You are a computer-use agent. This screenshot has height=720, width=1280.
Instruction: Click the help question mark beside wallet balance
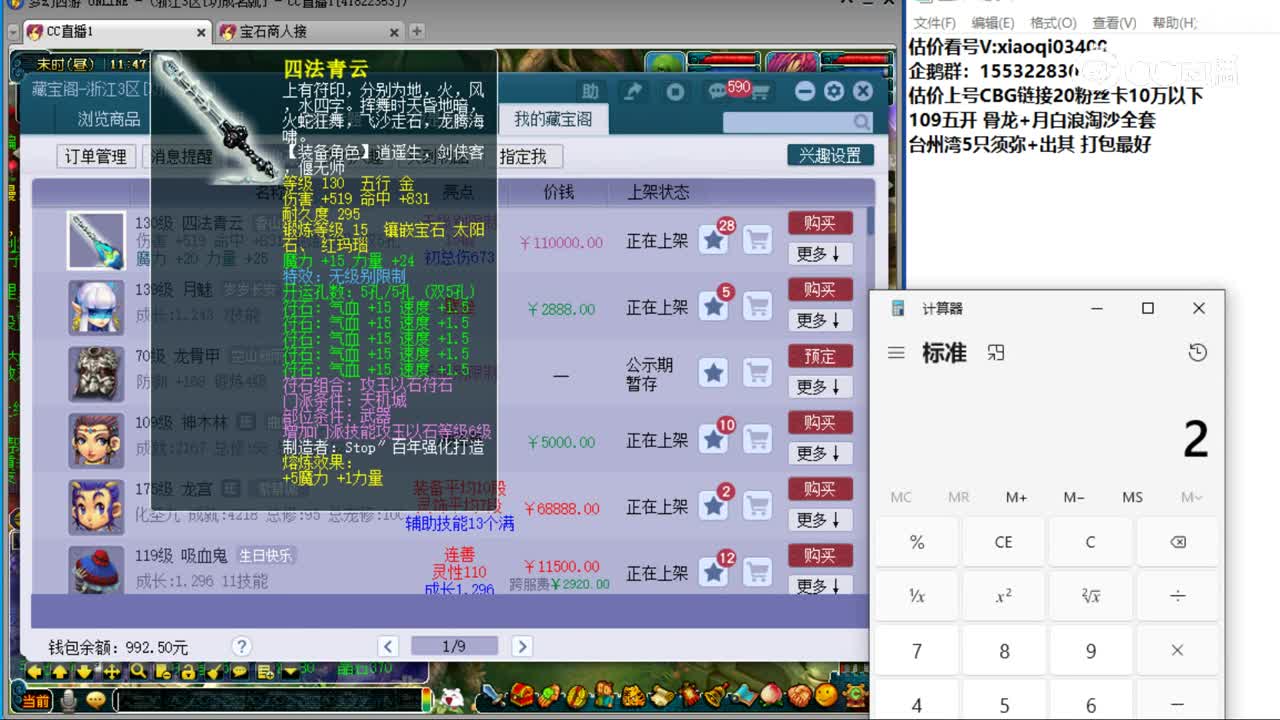(241, 647)
